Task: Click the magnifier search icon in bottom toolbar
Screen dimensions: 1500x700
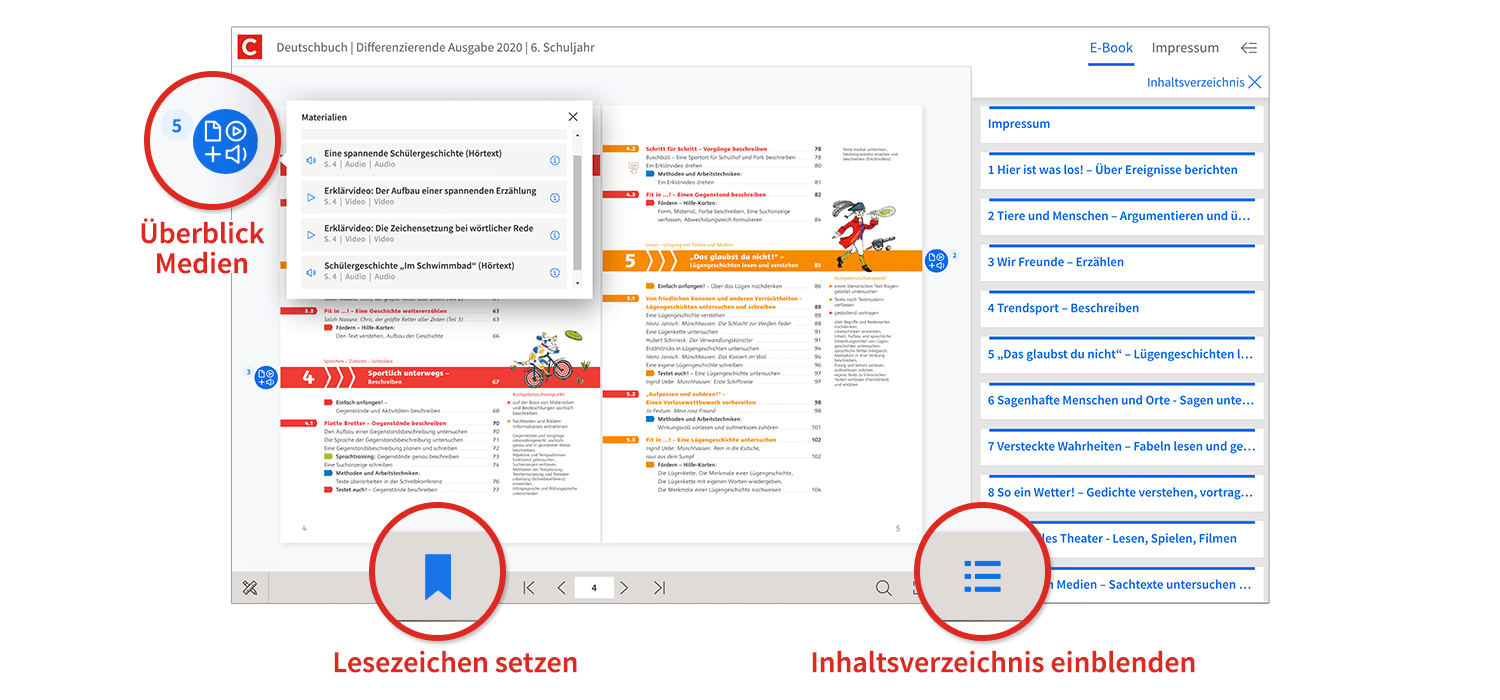Action: pos(883,588)
